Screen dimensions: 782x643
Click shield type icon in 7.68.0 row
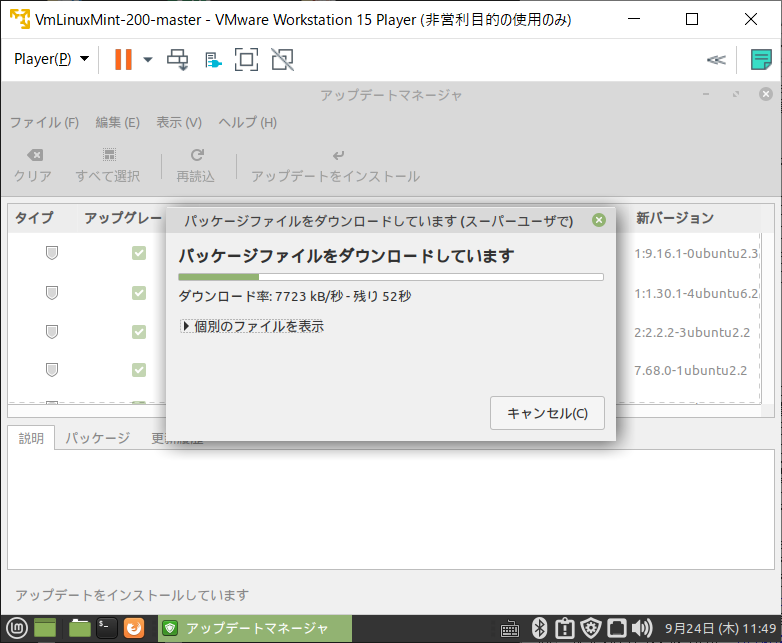(52, 370)
